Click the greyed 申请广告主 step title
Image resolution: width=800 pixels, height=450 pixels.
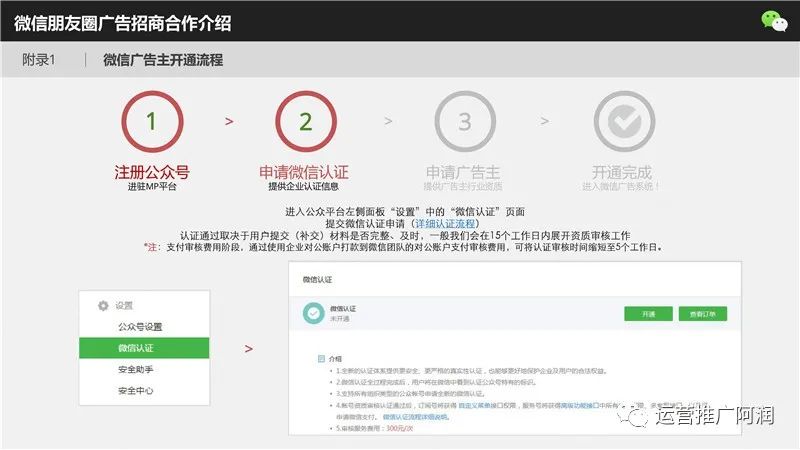[463, 172]
